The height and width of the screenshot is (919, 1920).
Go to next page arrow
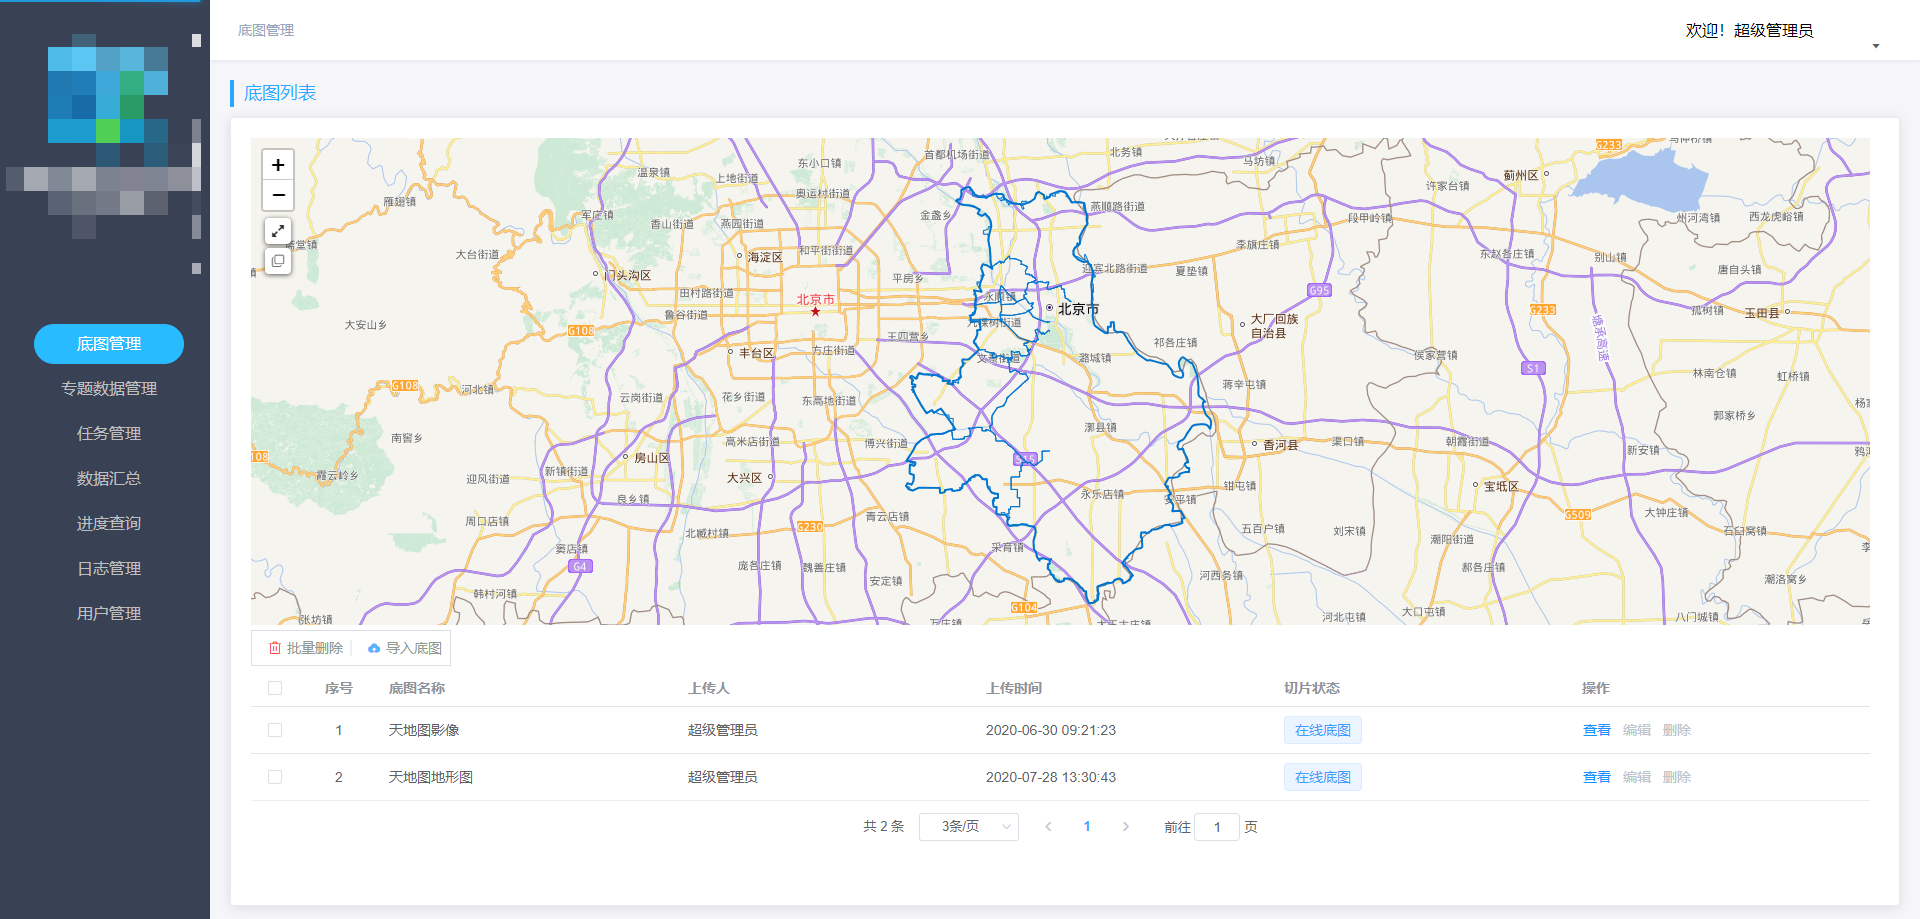(x=1126, y=827)
